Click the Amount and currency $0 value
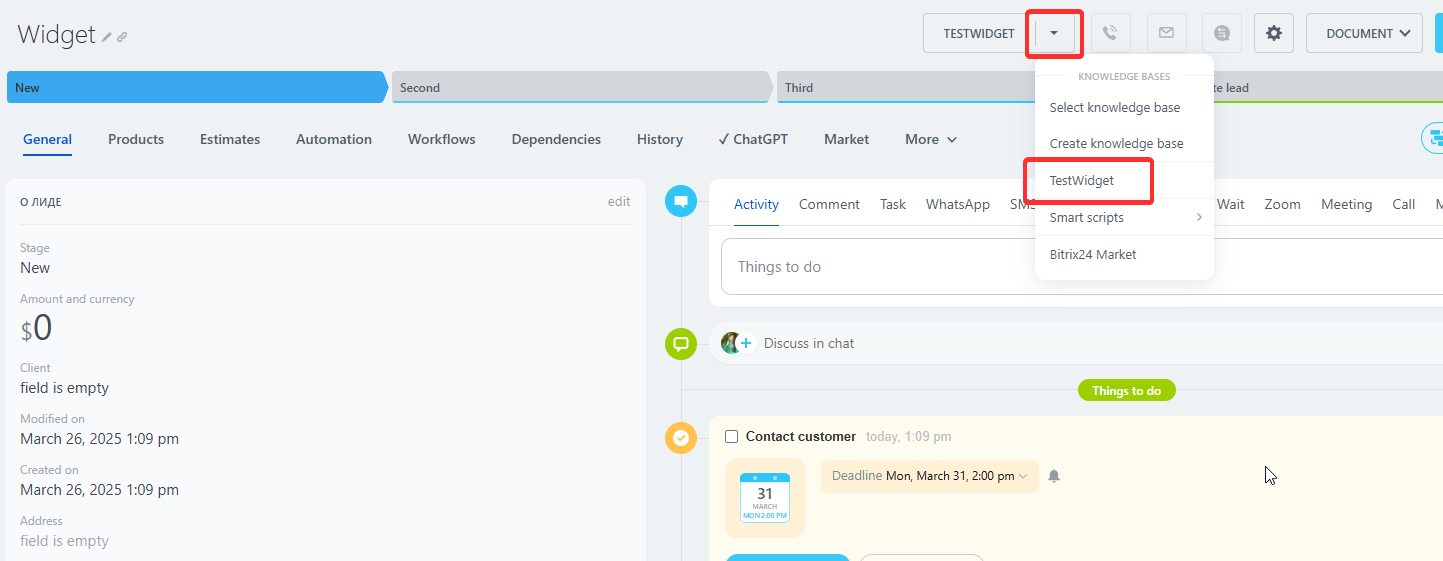The width and height of the screenshot is (1443, 561). tap(36, 328)
